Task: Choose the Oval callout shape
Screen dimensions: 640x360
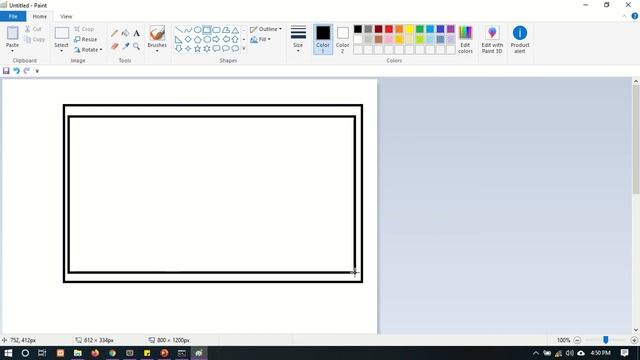Action: 226,49
